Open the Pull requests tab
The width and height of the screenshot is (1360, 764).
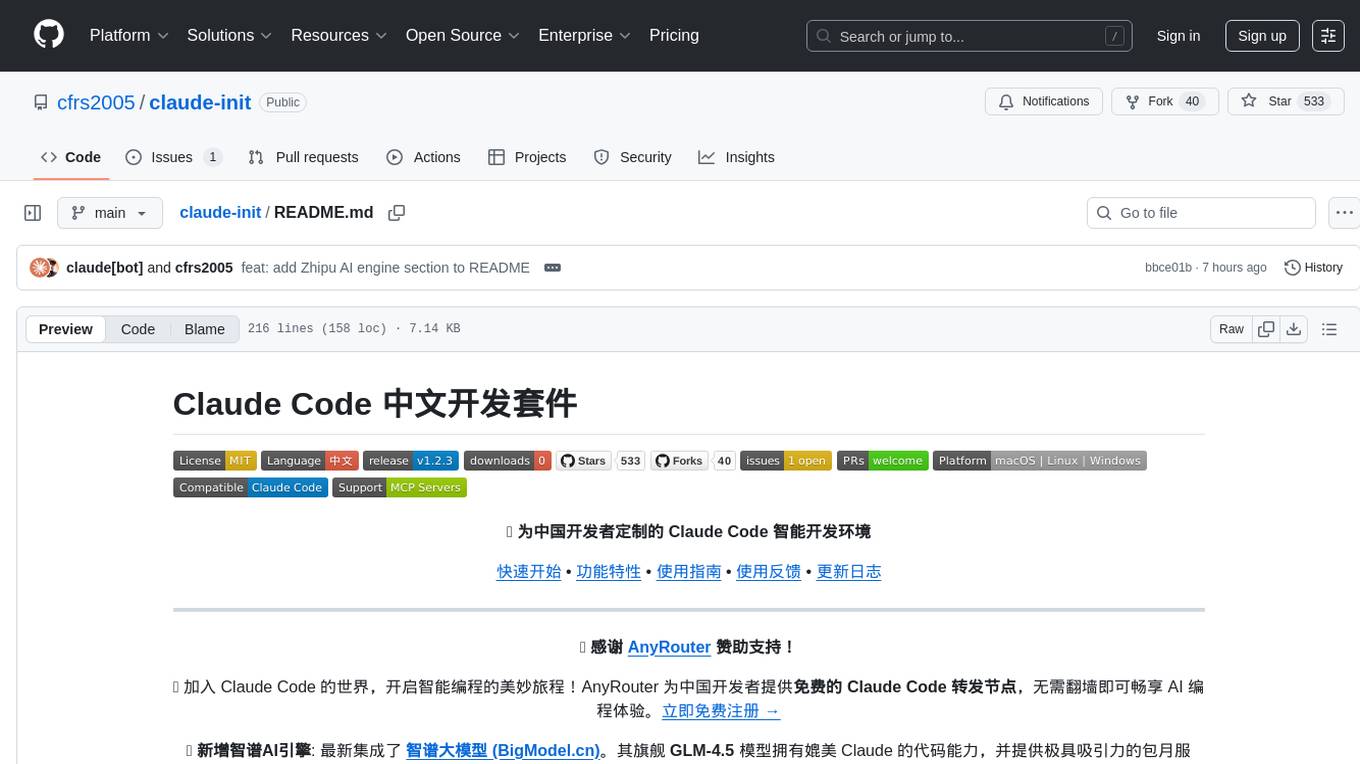[x=303, y=157]
